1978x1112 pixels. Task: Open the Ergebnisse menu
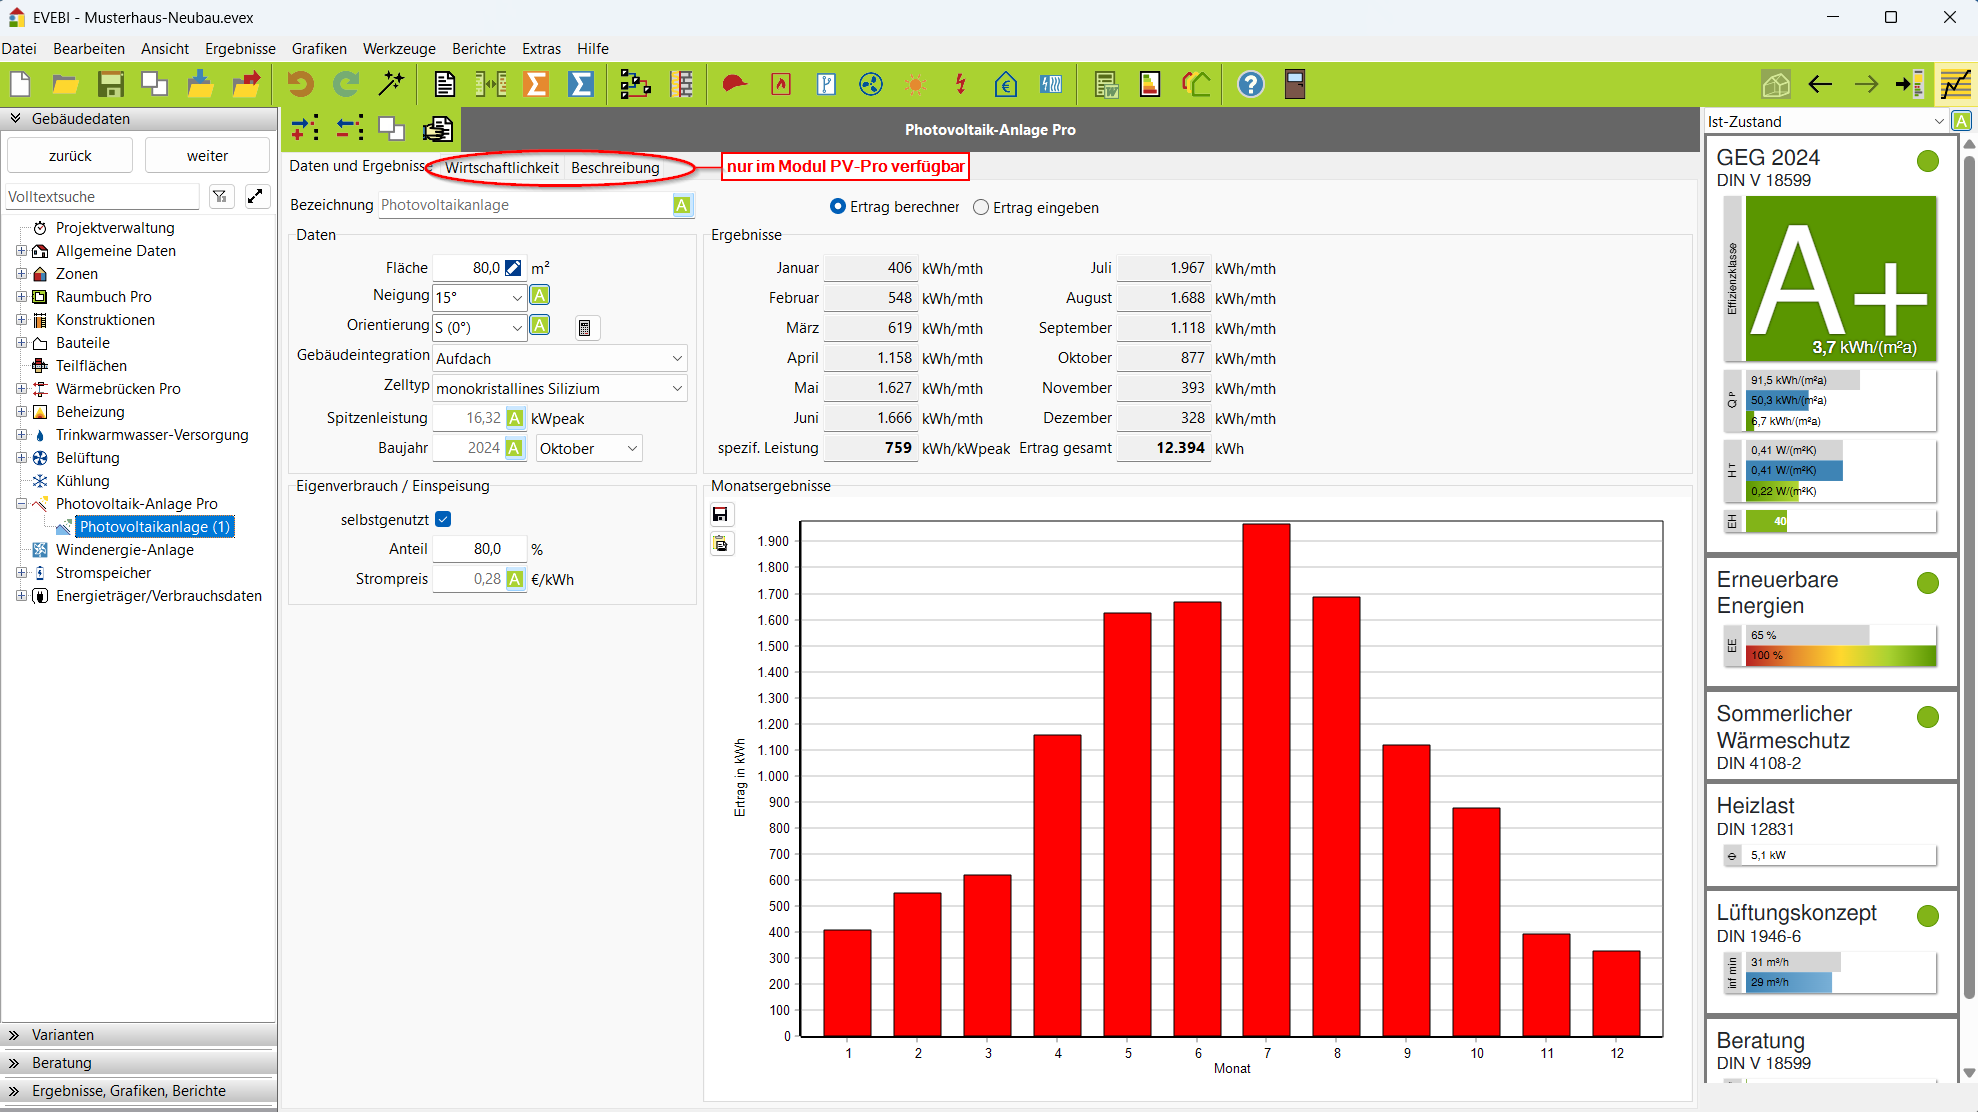[x=240, y=48]
